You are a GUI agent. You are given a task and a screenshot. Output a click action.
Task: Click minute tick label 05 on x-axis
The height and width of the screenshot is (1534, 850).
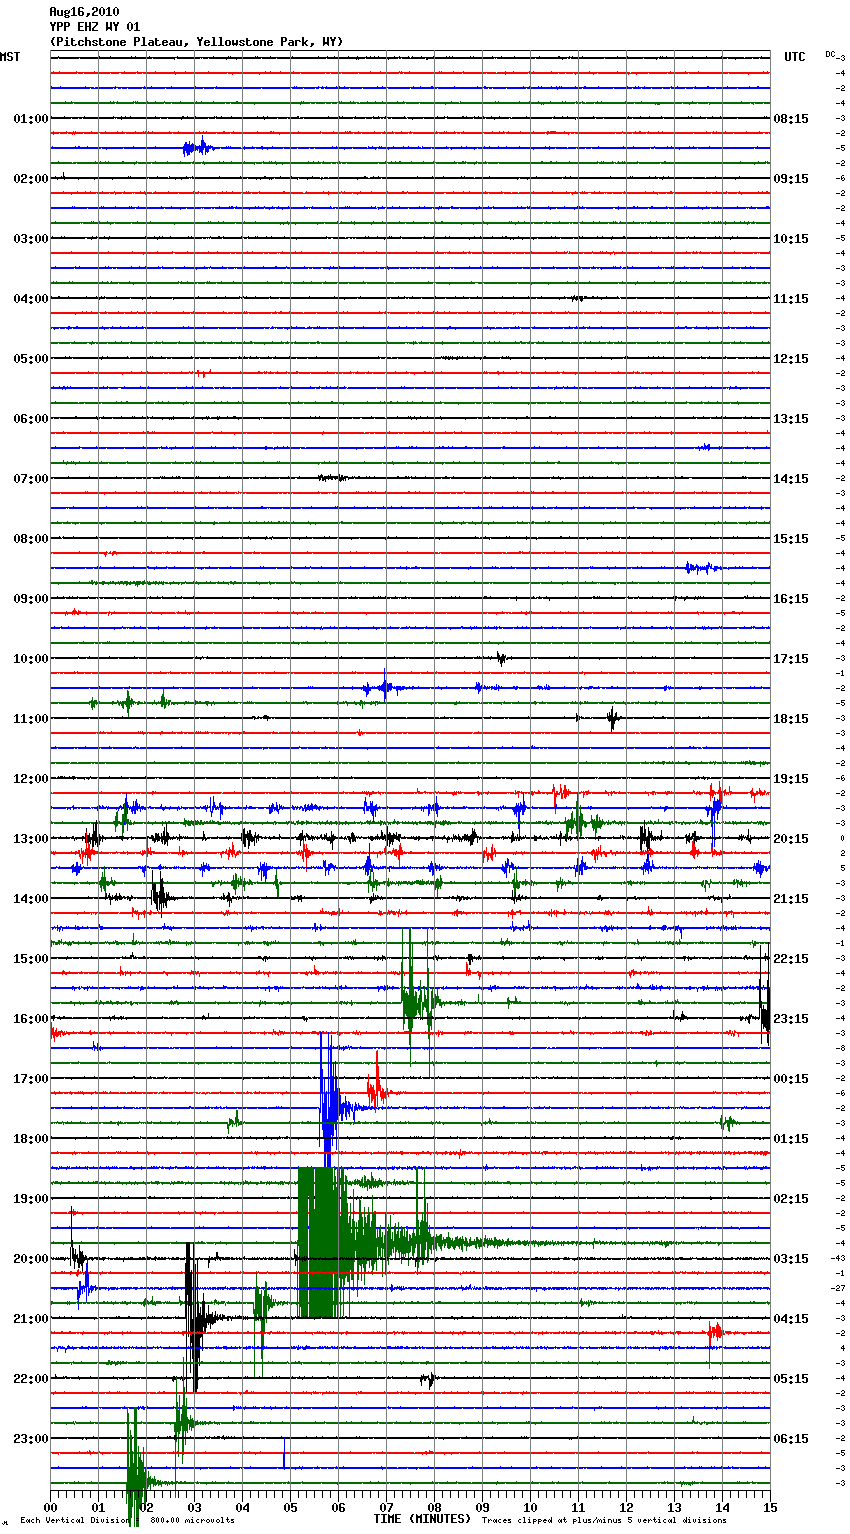[290, 1507]
